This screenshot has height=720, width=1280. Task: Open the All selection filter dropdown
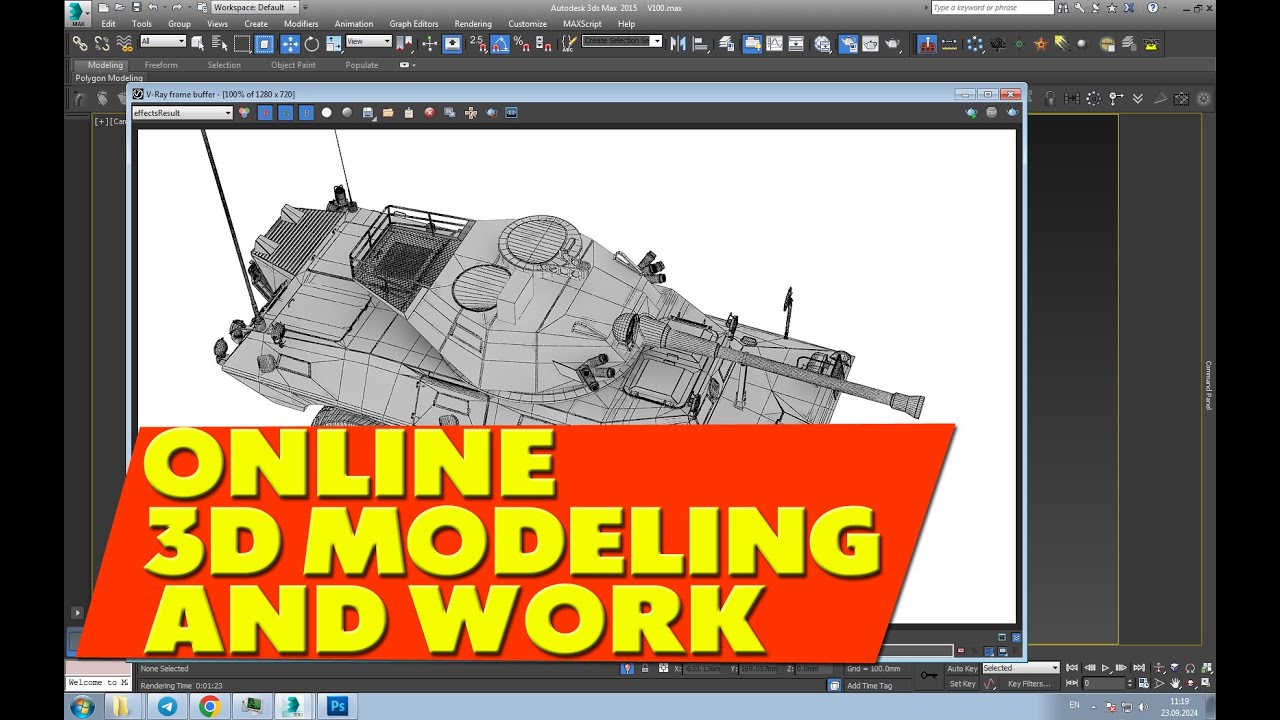point(163,42)
